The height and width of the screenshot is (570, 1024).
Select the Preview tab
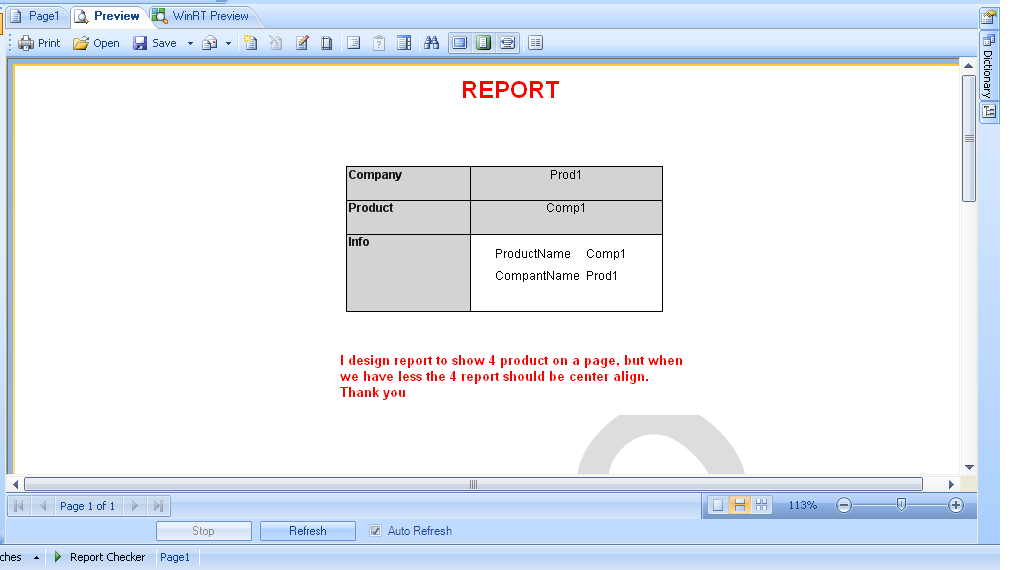coord(107,16)
